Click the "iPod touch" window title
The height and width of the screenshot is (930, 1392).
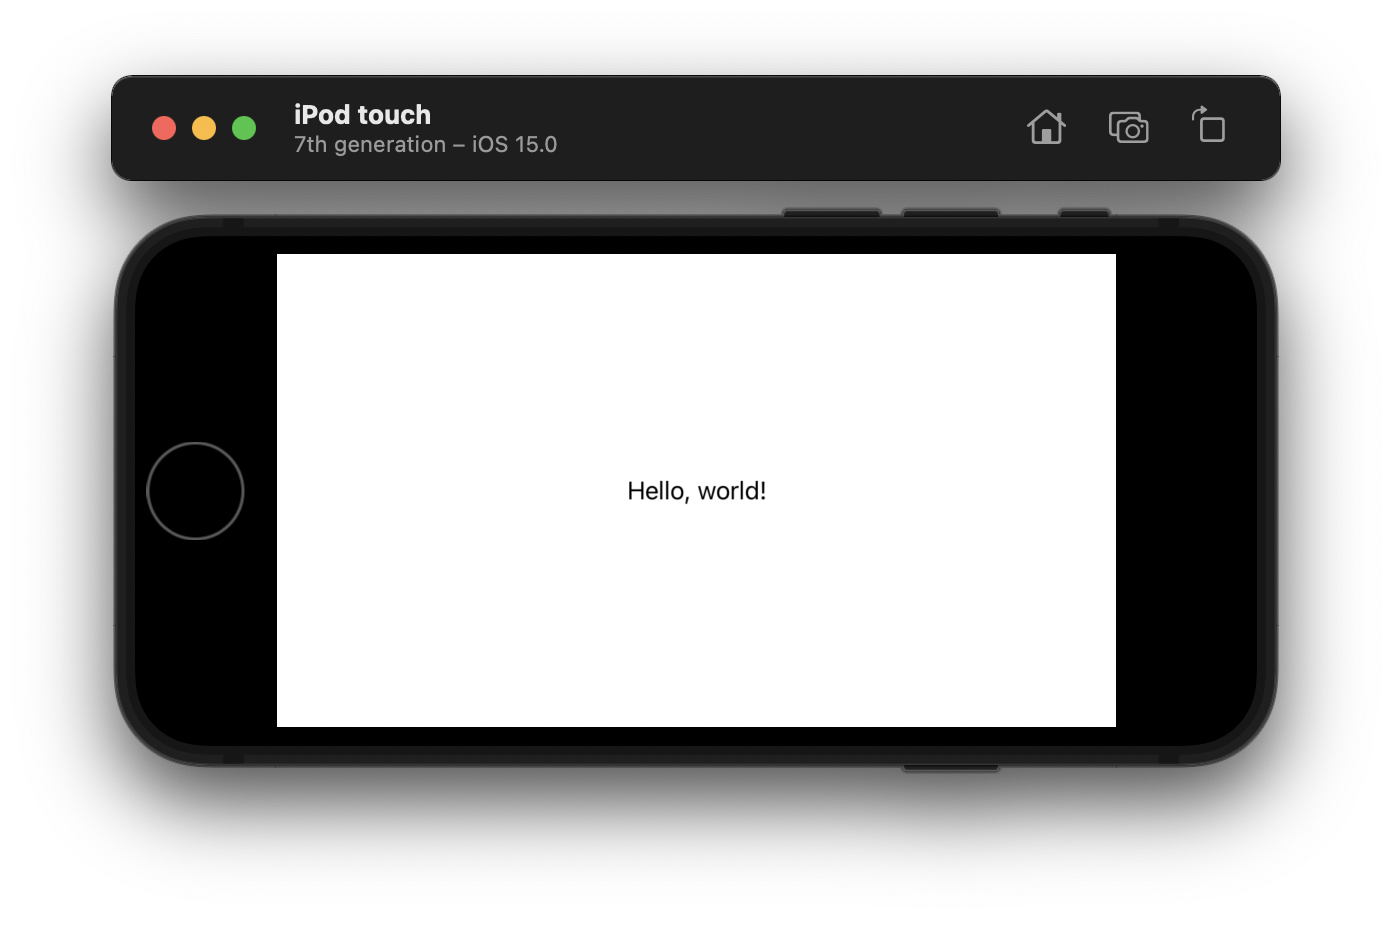click(x=362, y=114)
